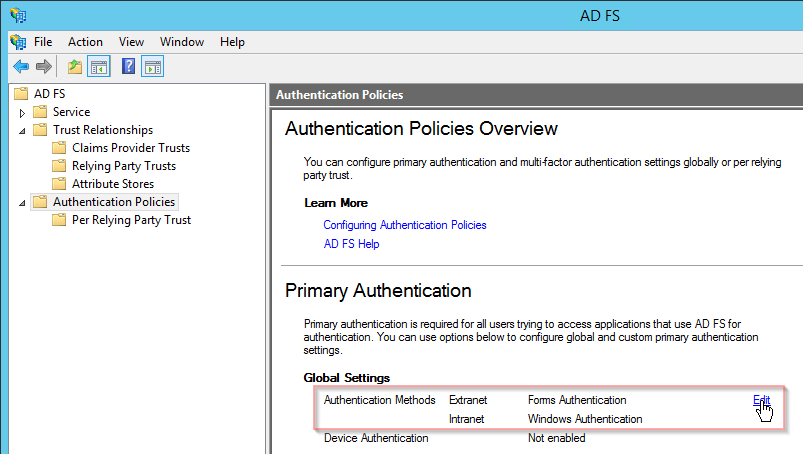Click the Up one level folder icon
Screen dimensions: 803x454
pos(75,67)
